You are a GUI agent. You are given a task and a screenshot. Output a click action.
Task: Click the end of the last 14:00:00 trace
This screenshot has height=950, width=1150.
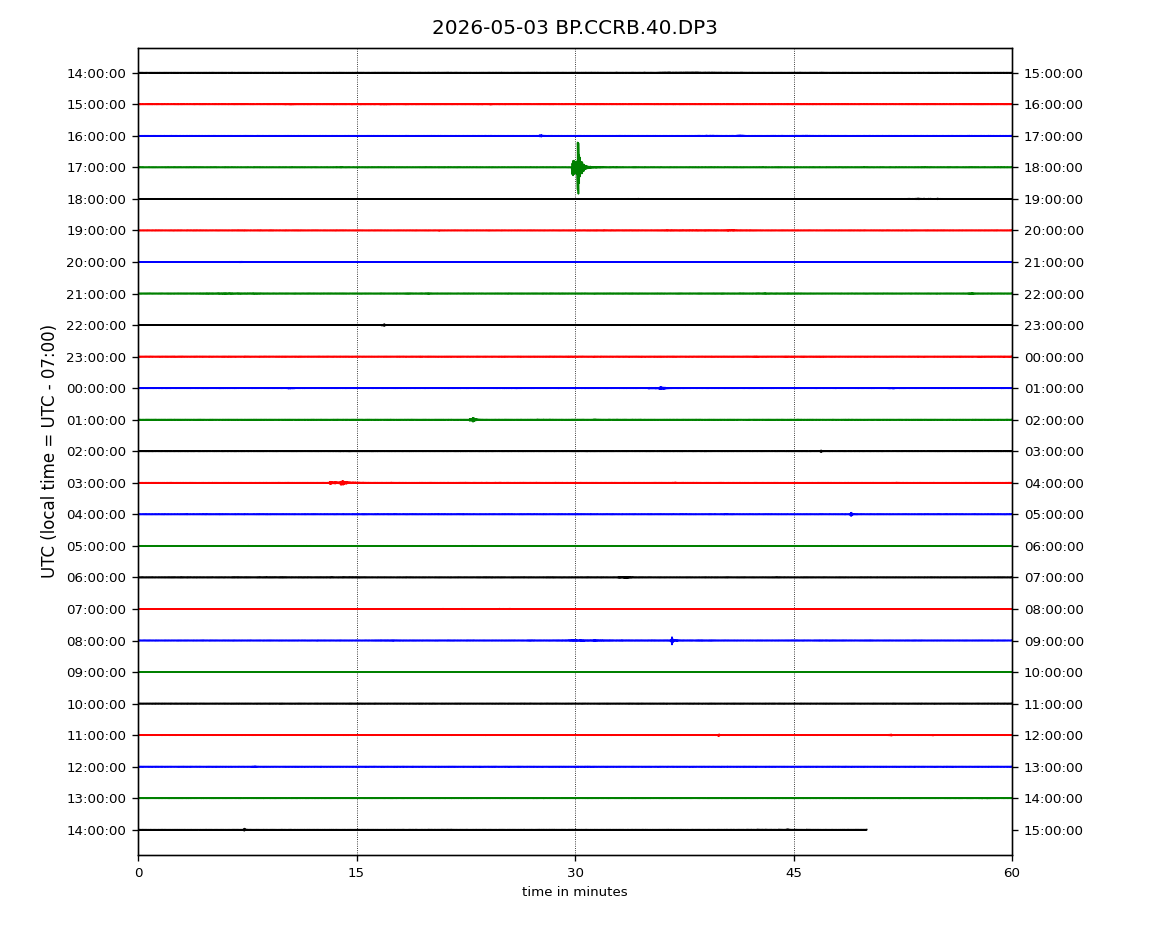(x=866, y=830)
